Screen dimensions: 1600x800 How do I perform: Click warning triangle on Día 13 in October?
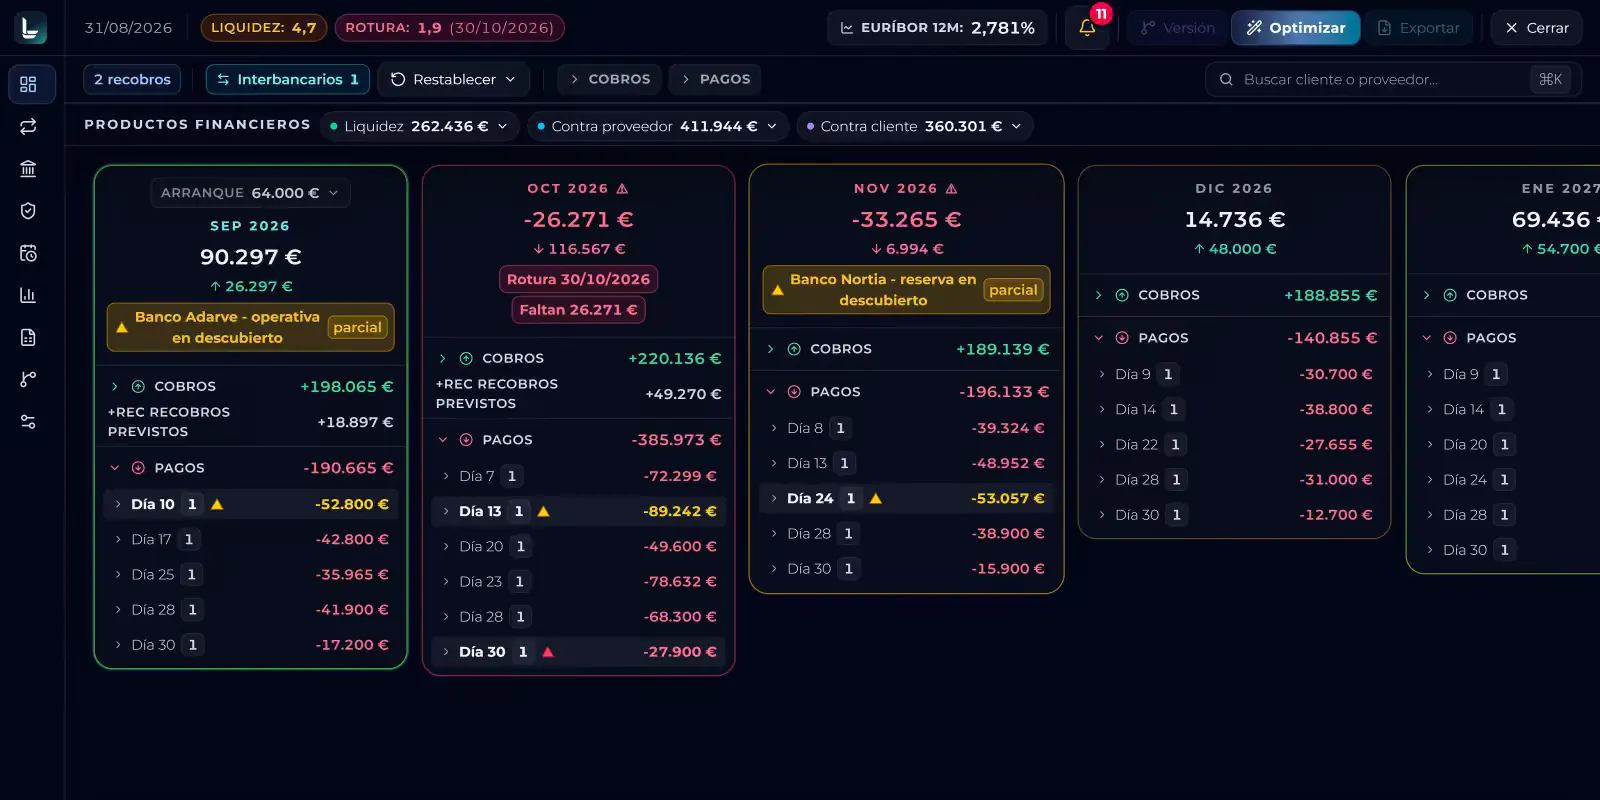point(544,511)
